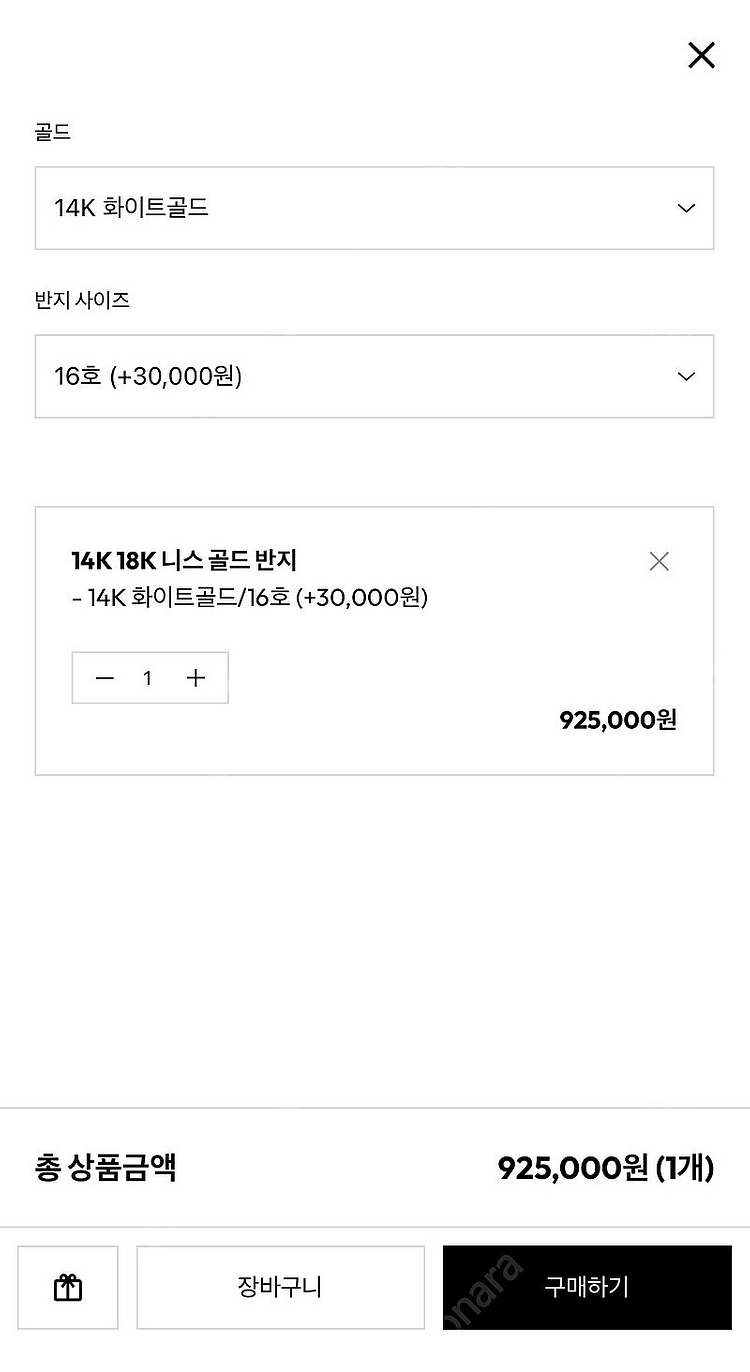Click the quantity number field
Viewport: 750px width, 1372px height.
click(x=148, y=678)
